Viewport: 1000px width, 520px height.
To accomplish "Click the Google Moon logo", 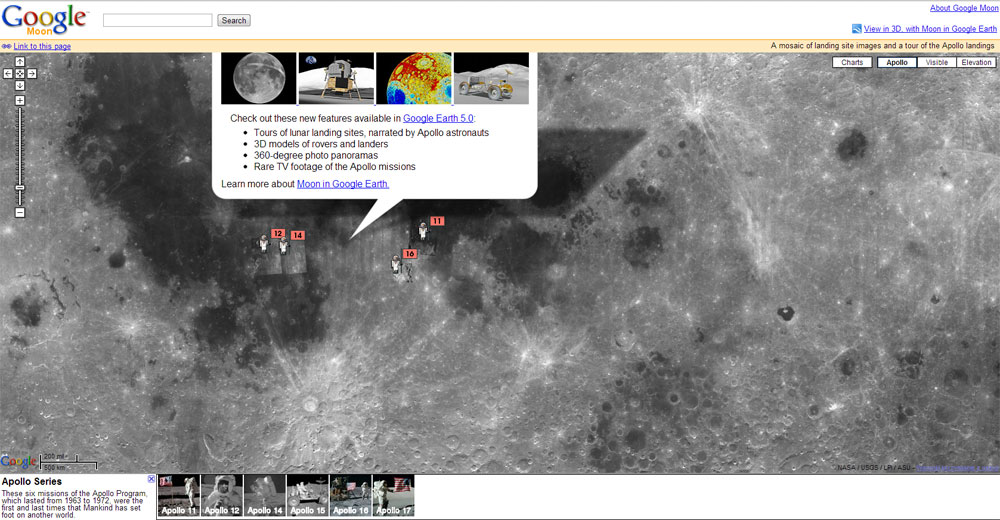I will coord(45,20).
